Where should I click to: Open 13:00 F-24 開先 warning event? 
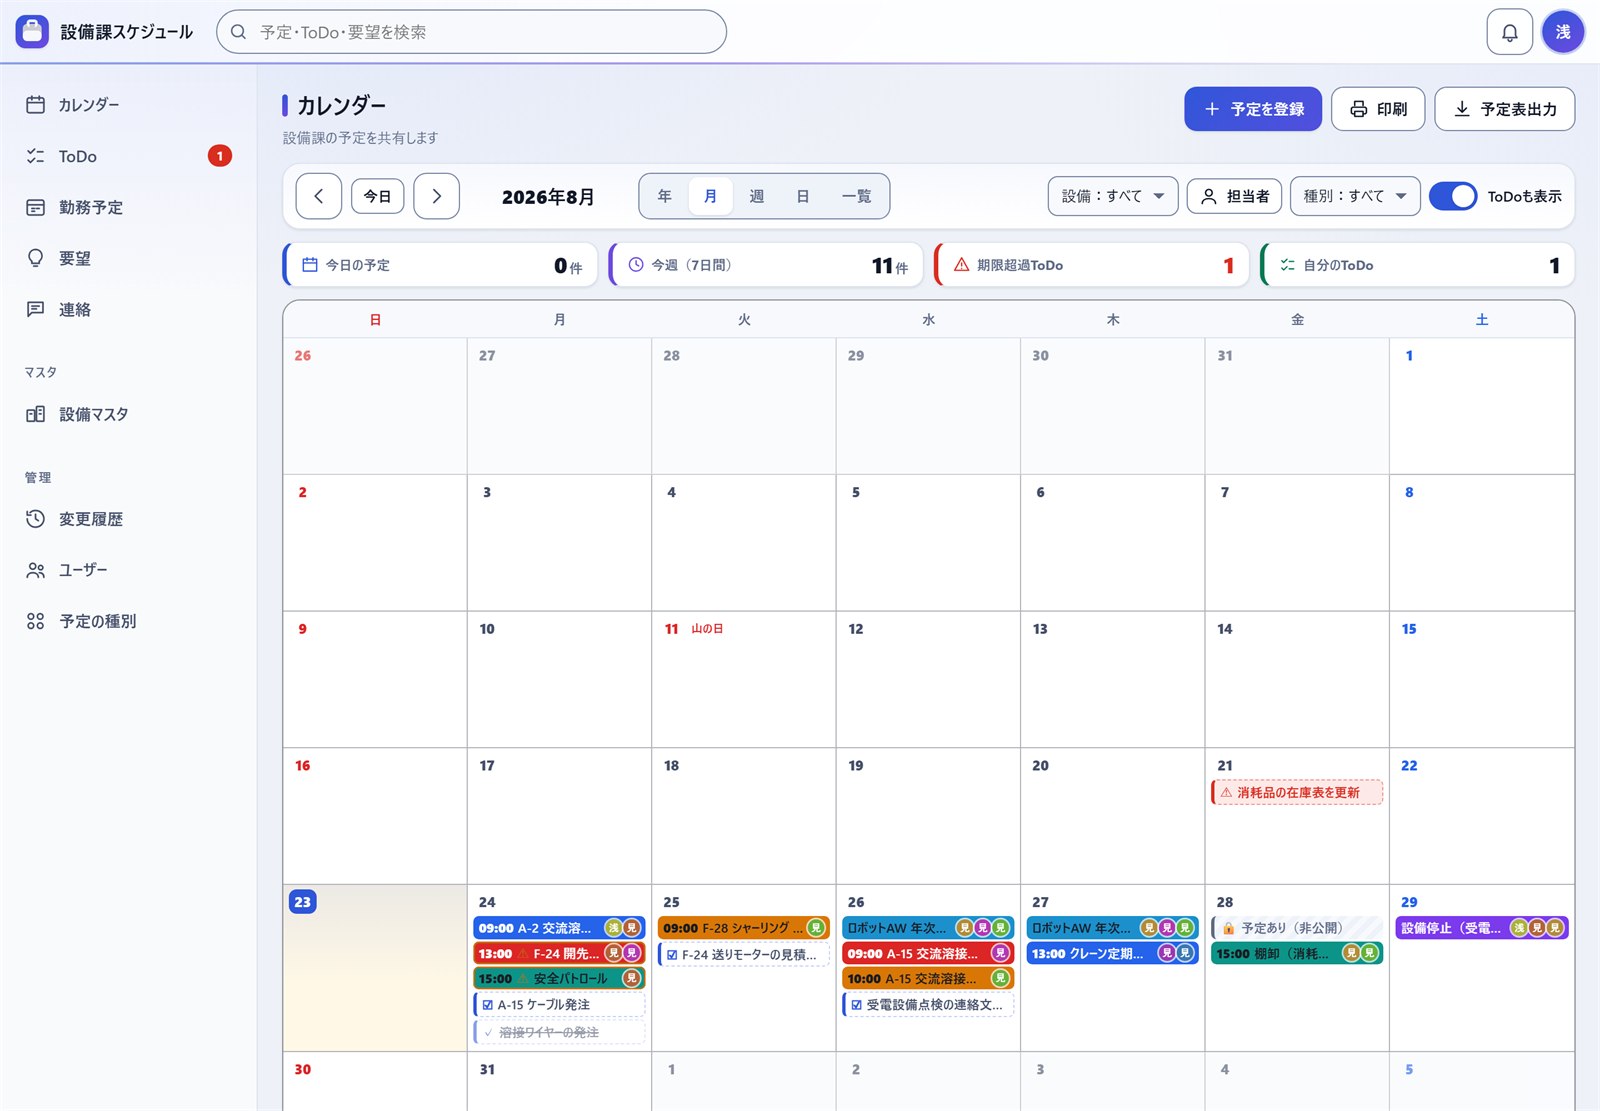click(559, 953)
